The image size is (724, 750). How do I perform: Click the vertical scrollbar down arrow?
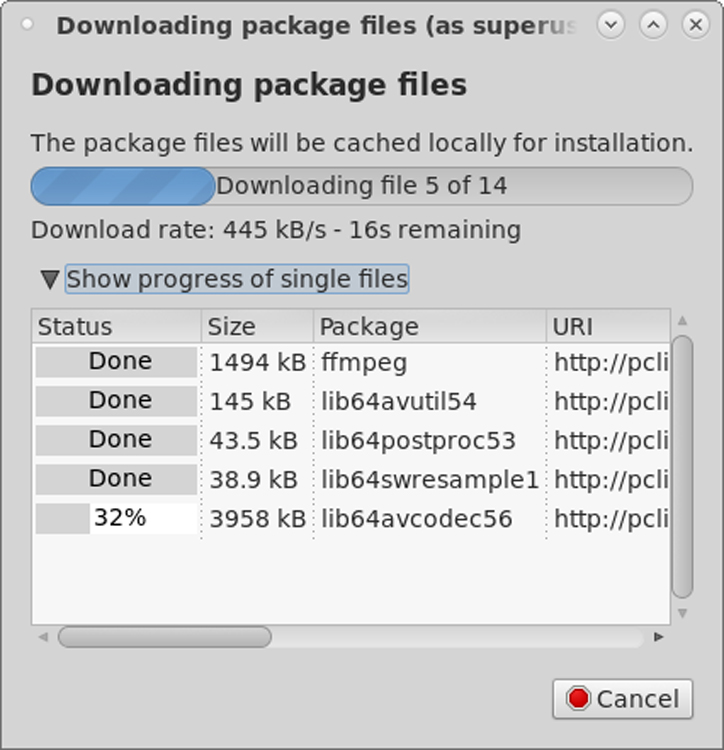pyautogui.click(x=682, y=613)
